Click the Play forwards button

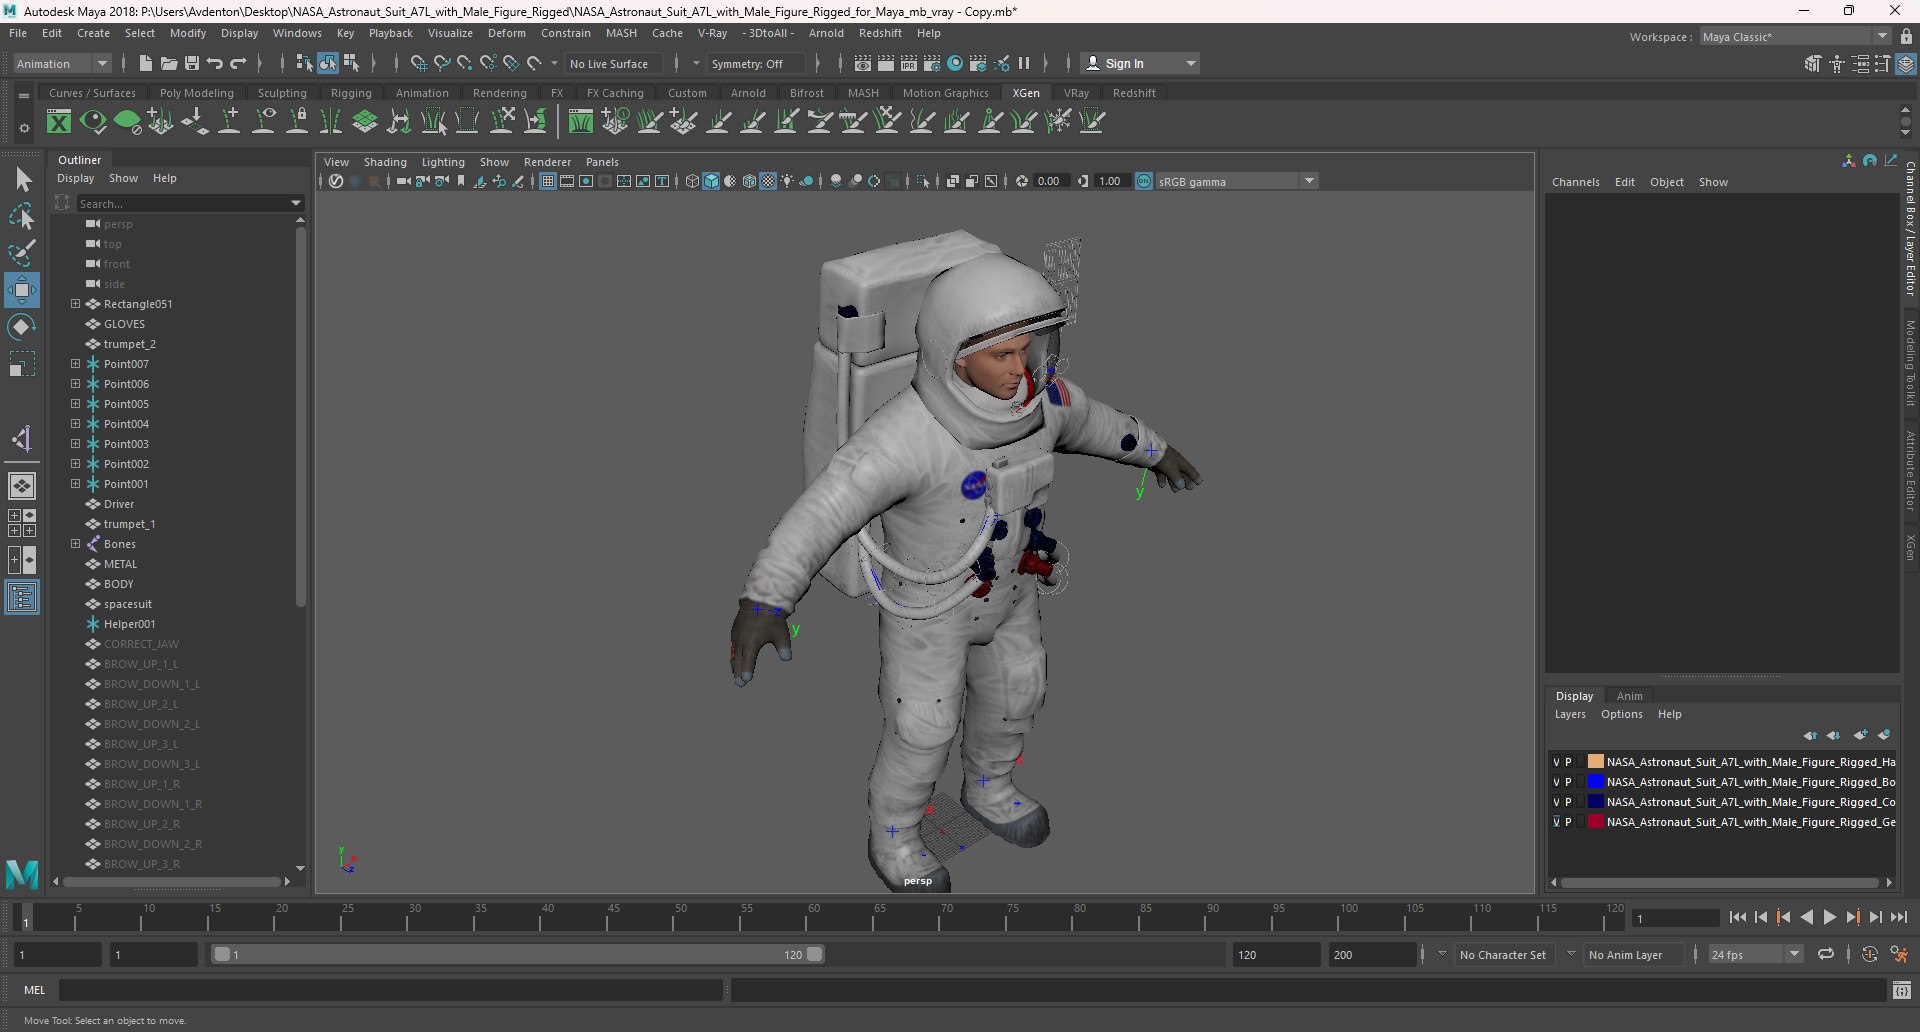tap(1830, 917)
